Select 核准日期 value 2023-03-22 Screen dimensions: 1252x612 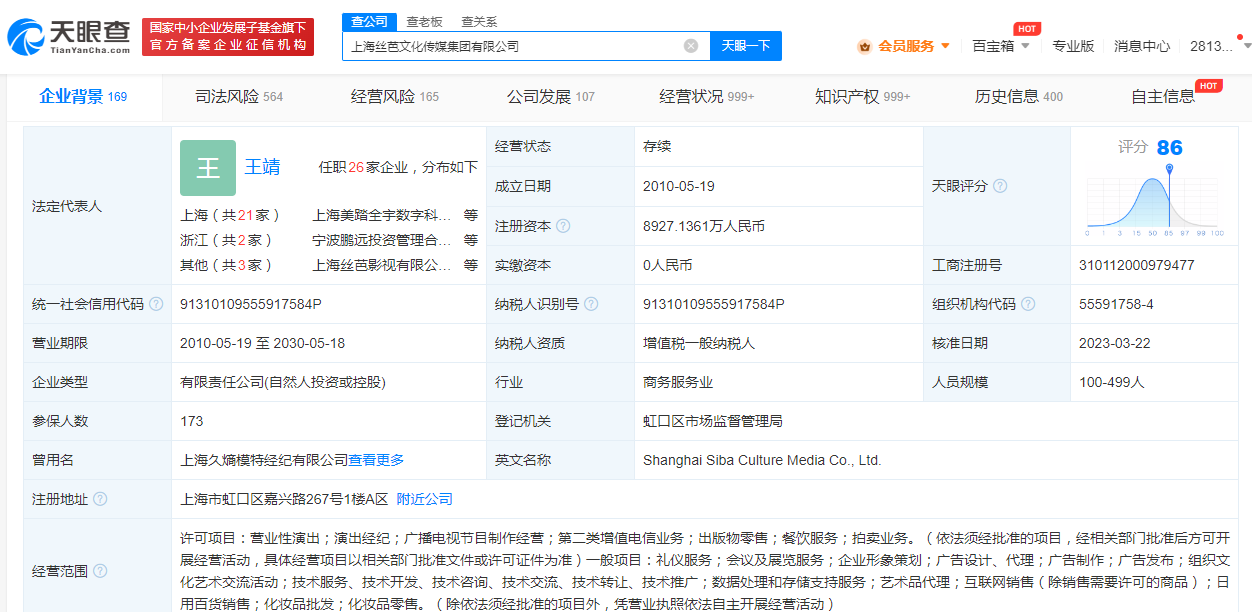1115,343
